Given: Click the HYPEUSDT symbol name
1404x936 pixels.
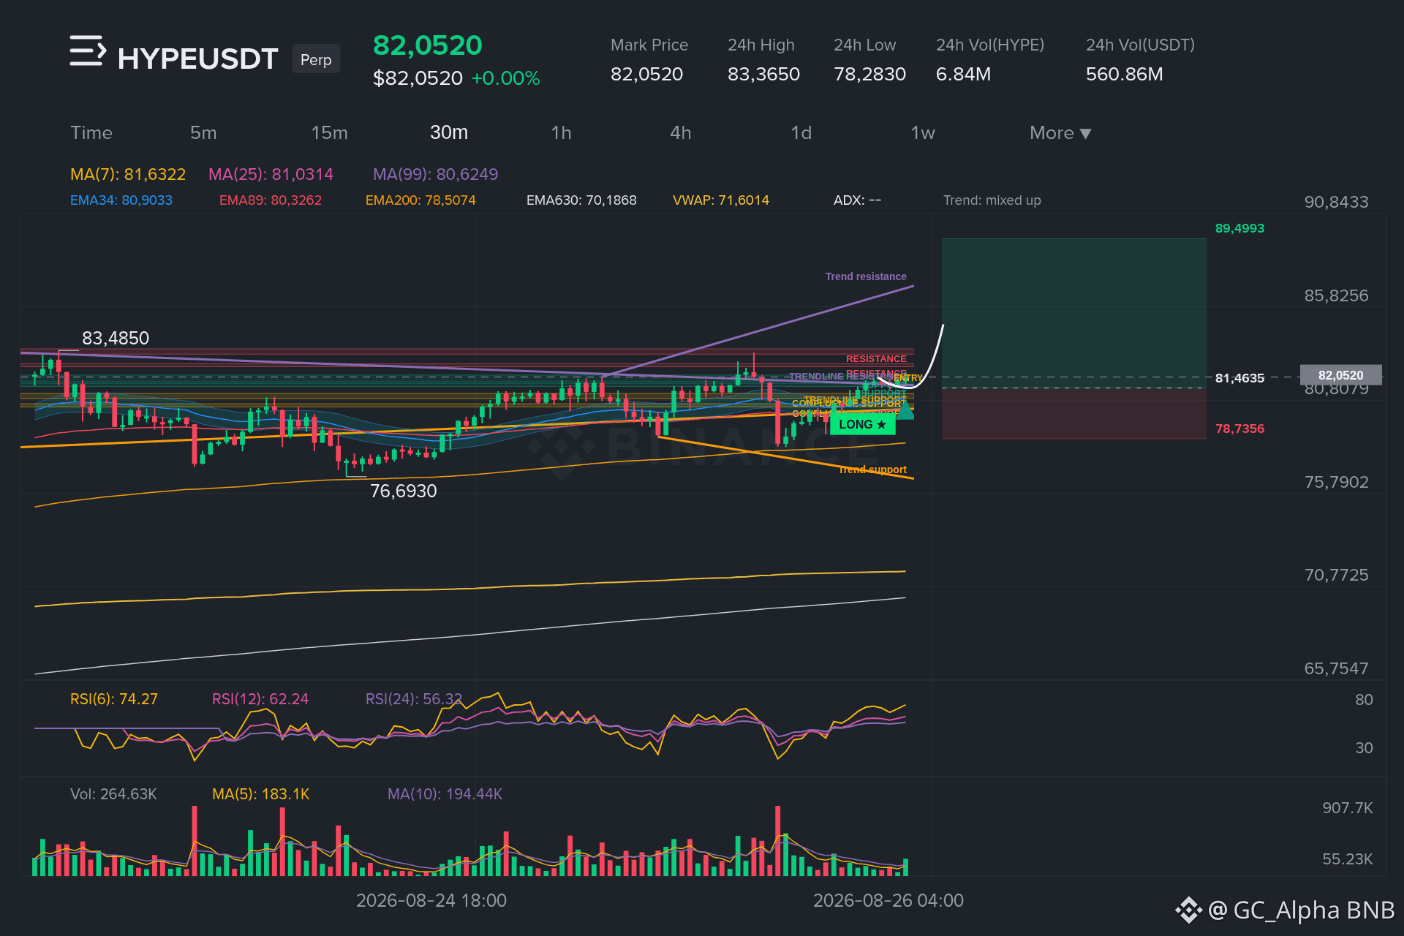Looking at the screenshot, I should pos(197,59).
